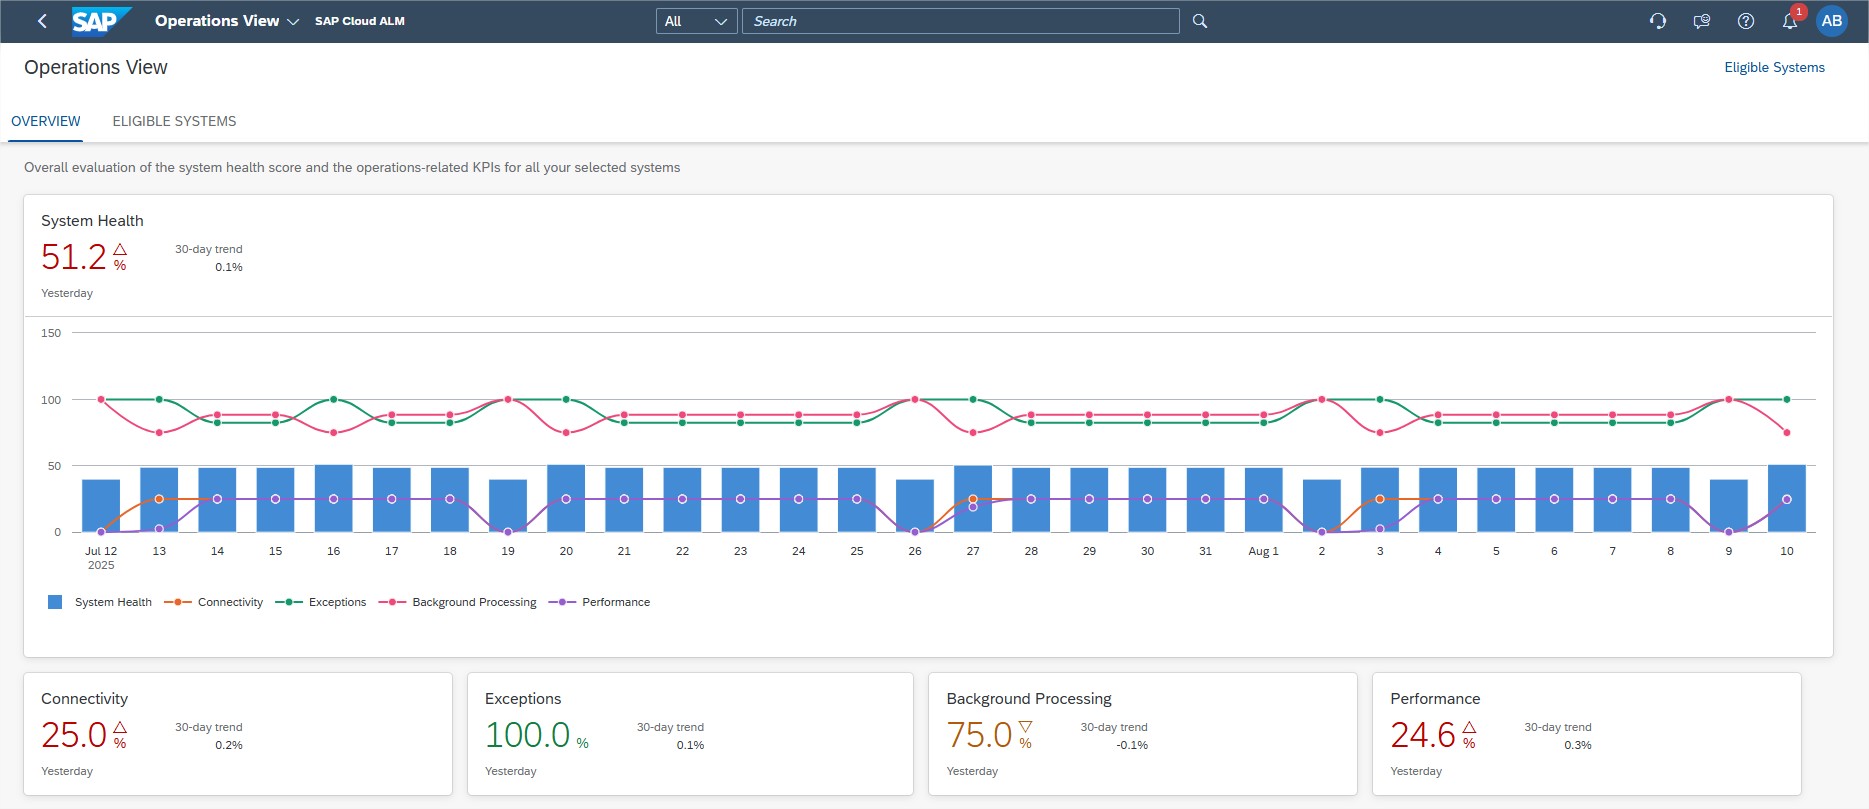Open support via headset icon
This screenshot has width=1869, height=809.
1657,21
